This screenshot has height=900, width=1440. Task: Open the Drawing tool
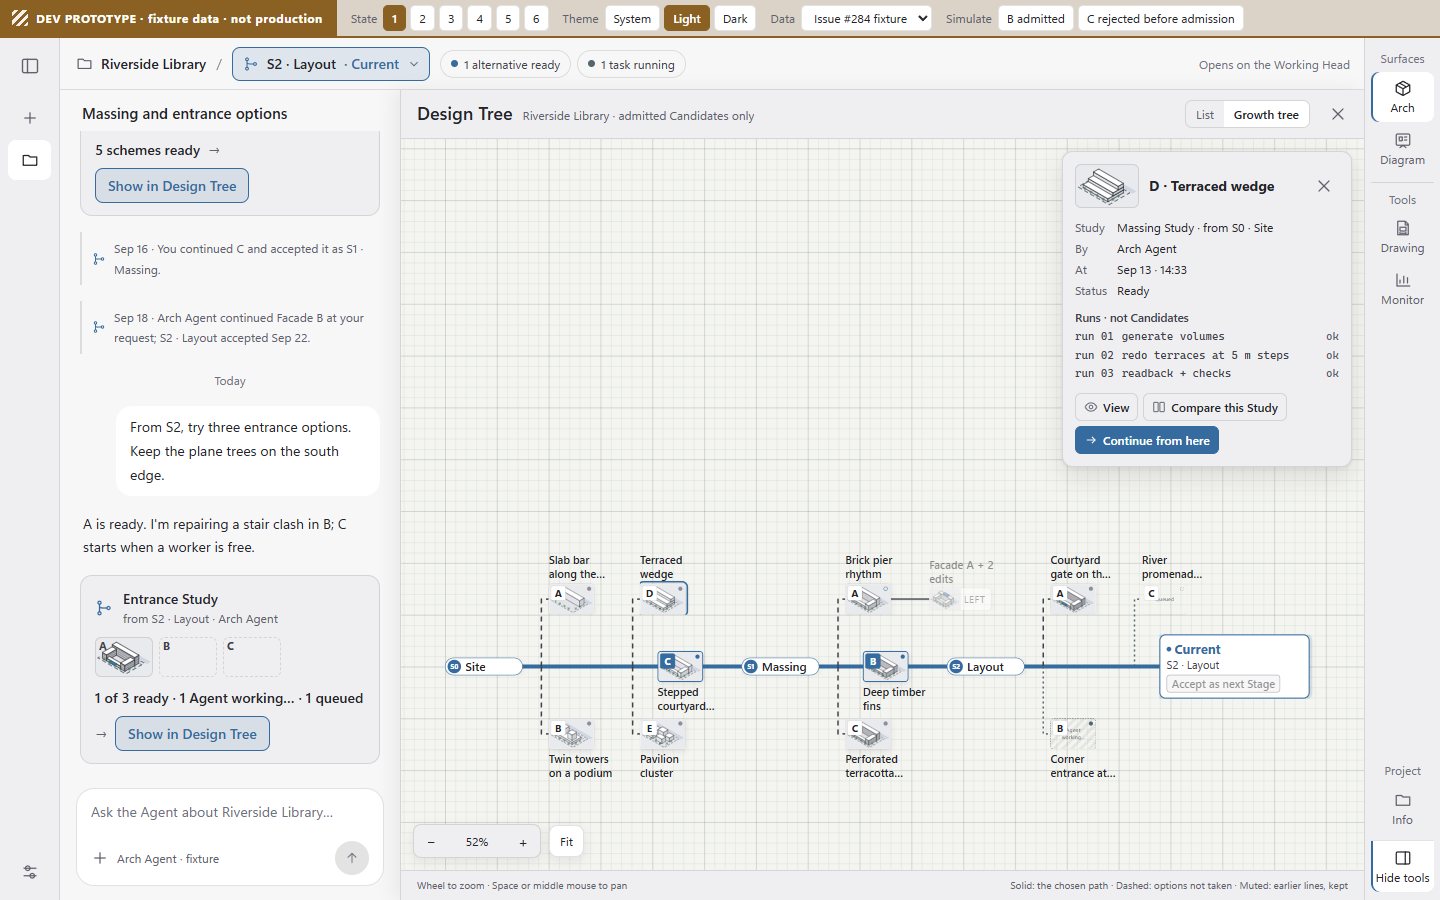[x=1402, y=237]
